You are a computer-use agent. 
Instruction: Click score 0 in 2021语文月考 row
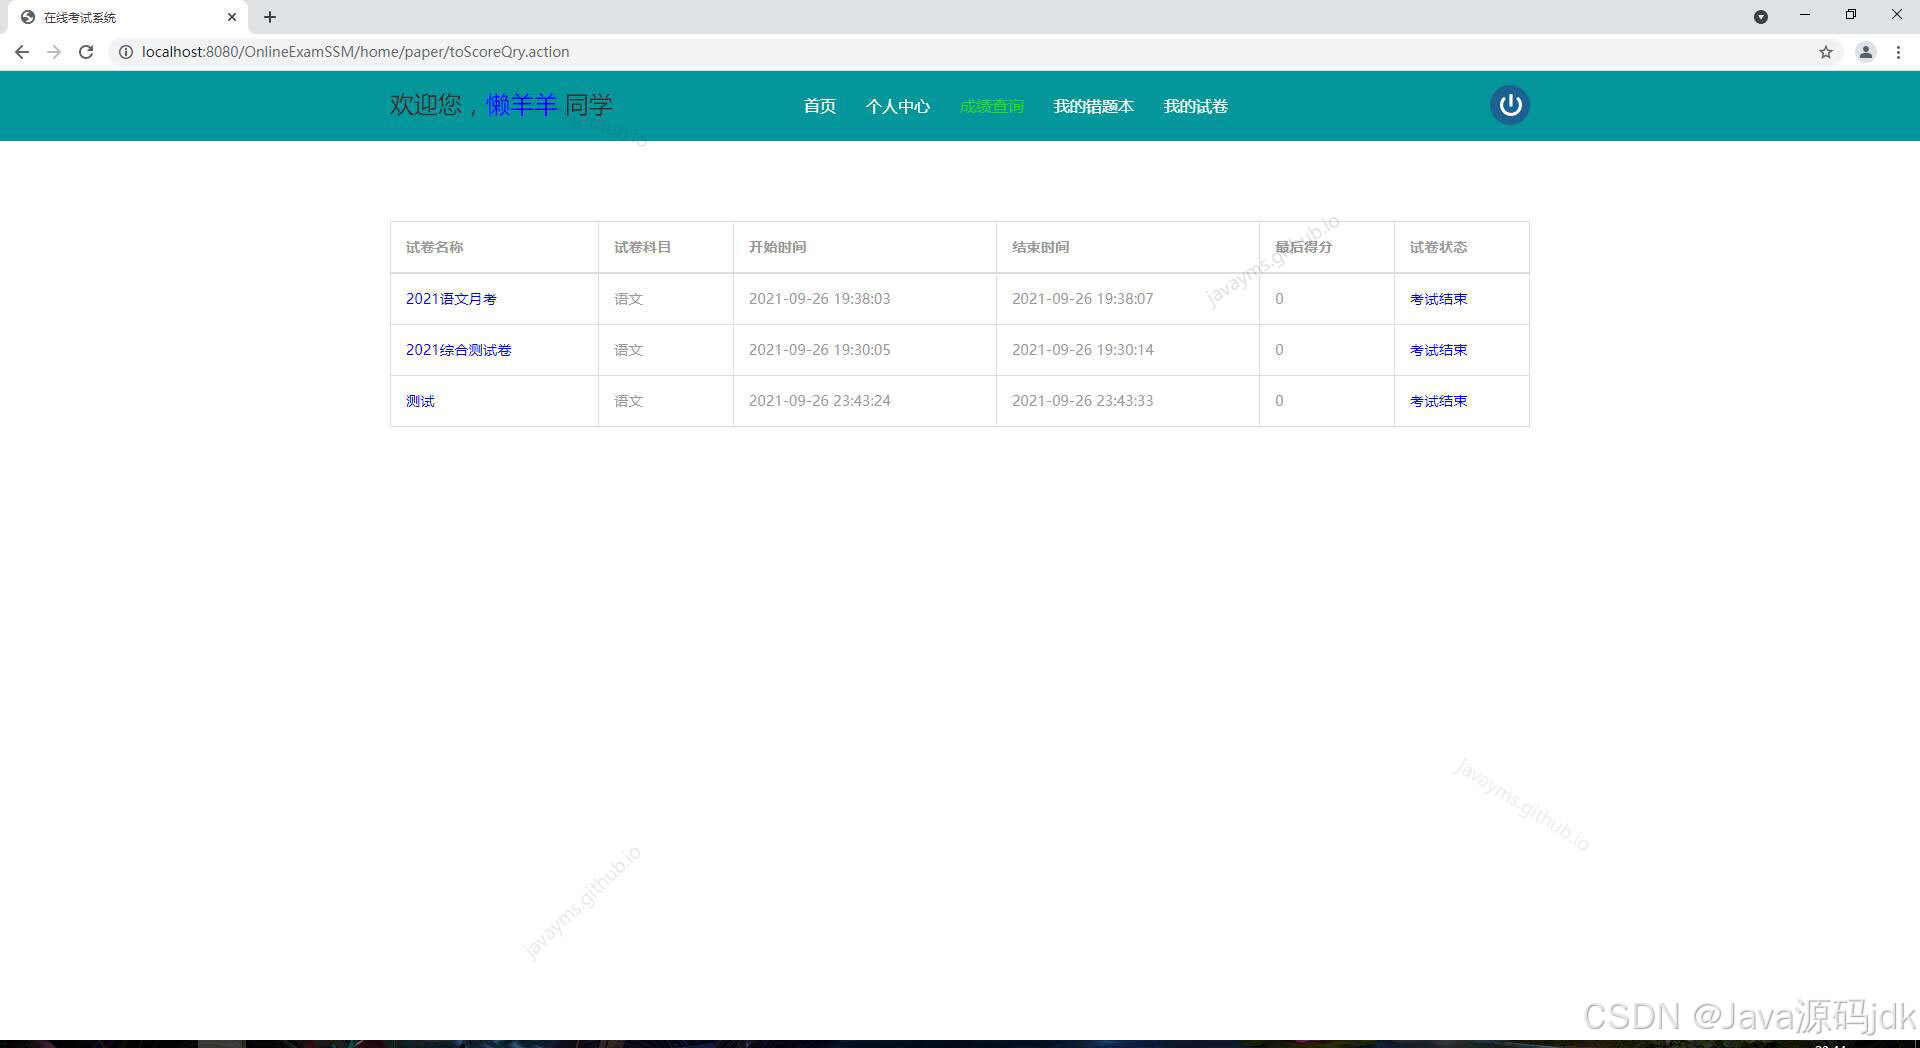click(x=1279, y=299)
